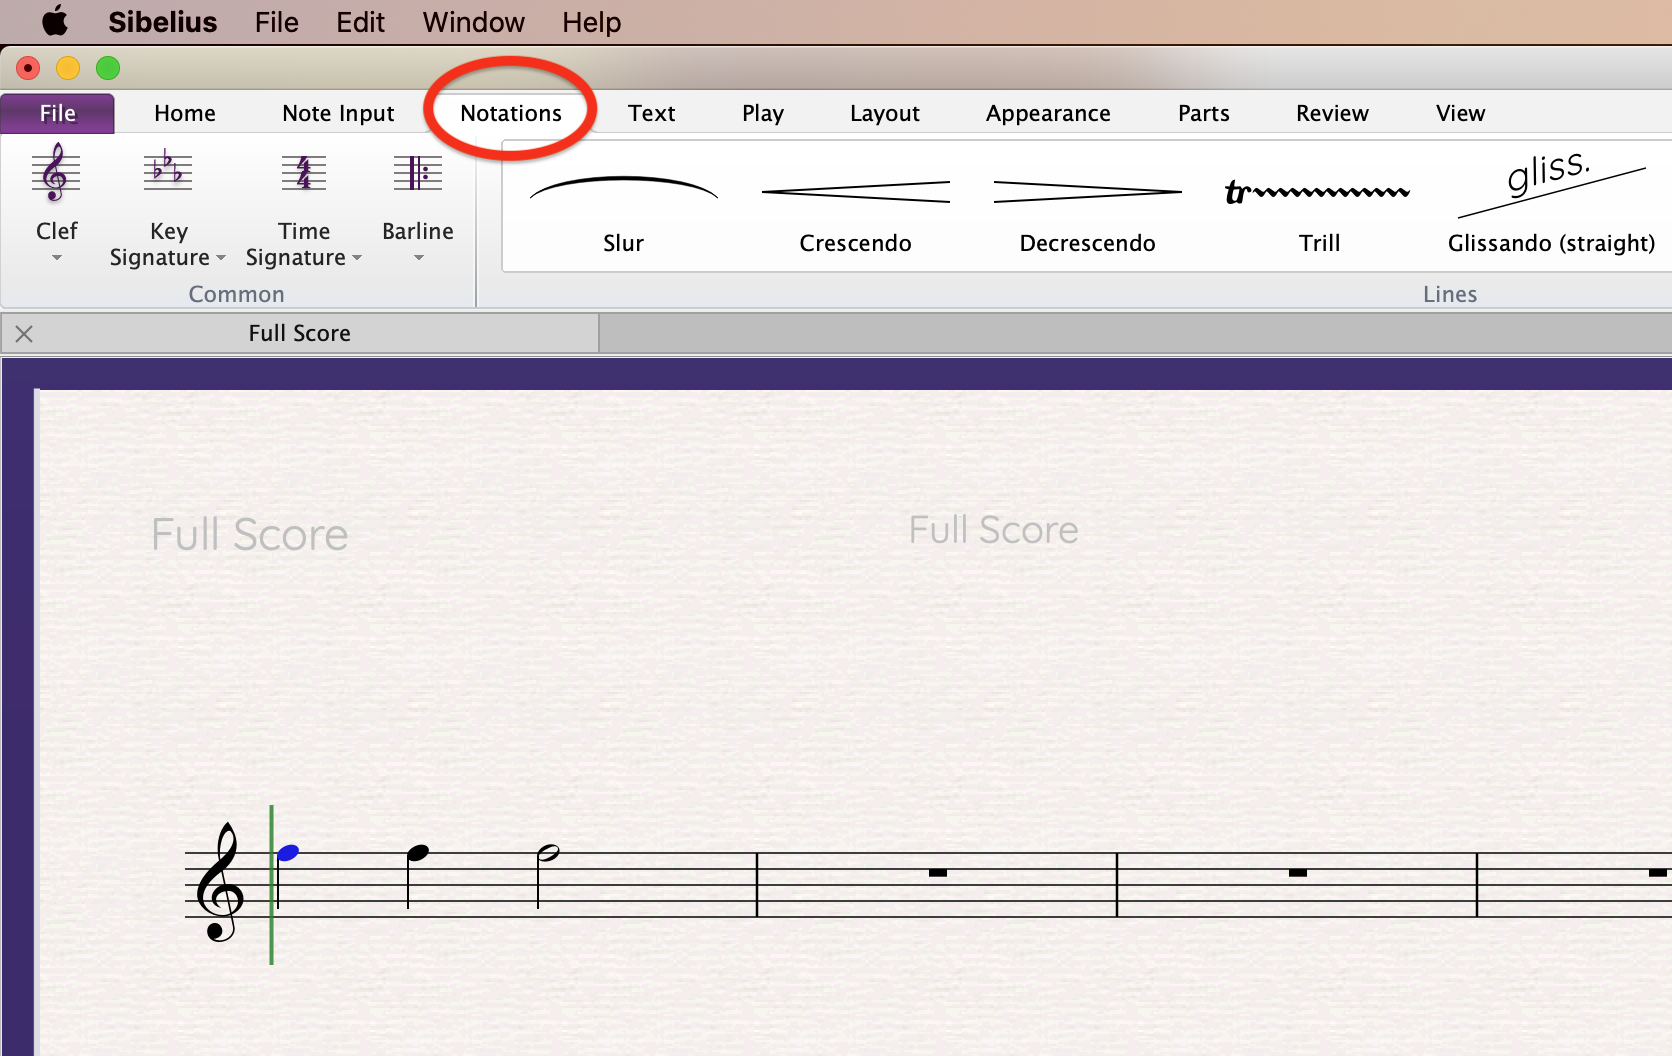Select the second quarter note
Viewport: 1672px width, 1056px height.
click(418, 853)
